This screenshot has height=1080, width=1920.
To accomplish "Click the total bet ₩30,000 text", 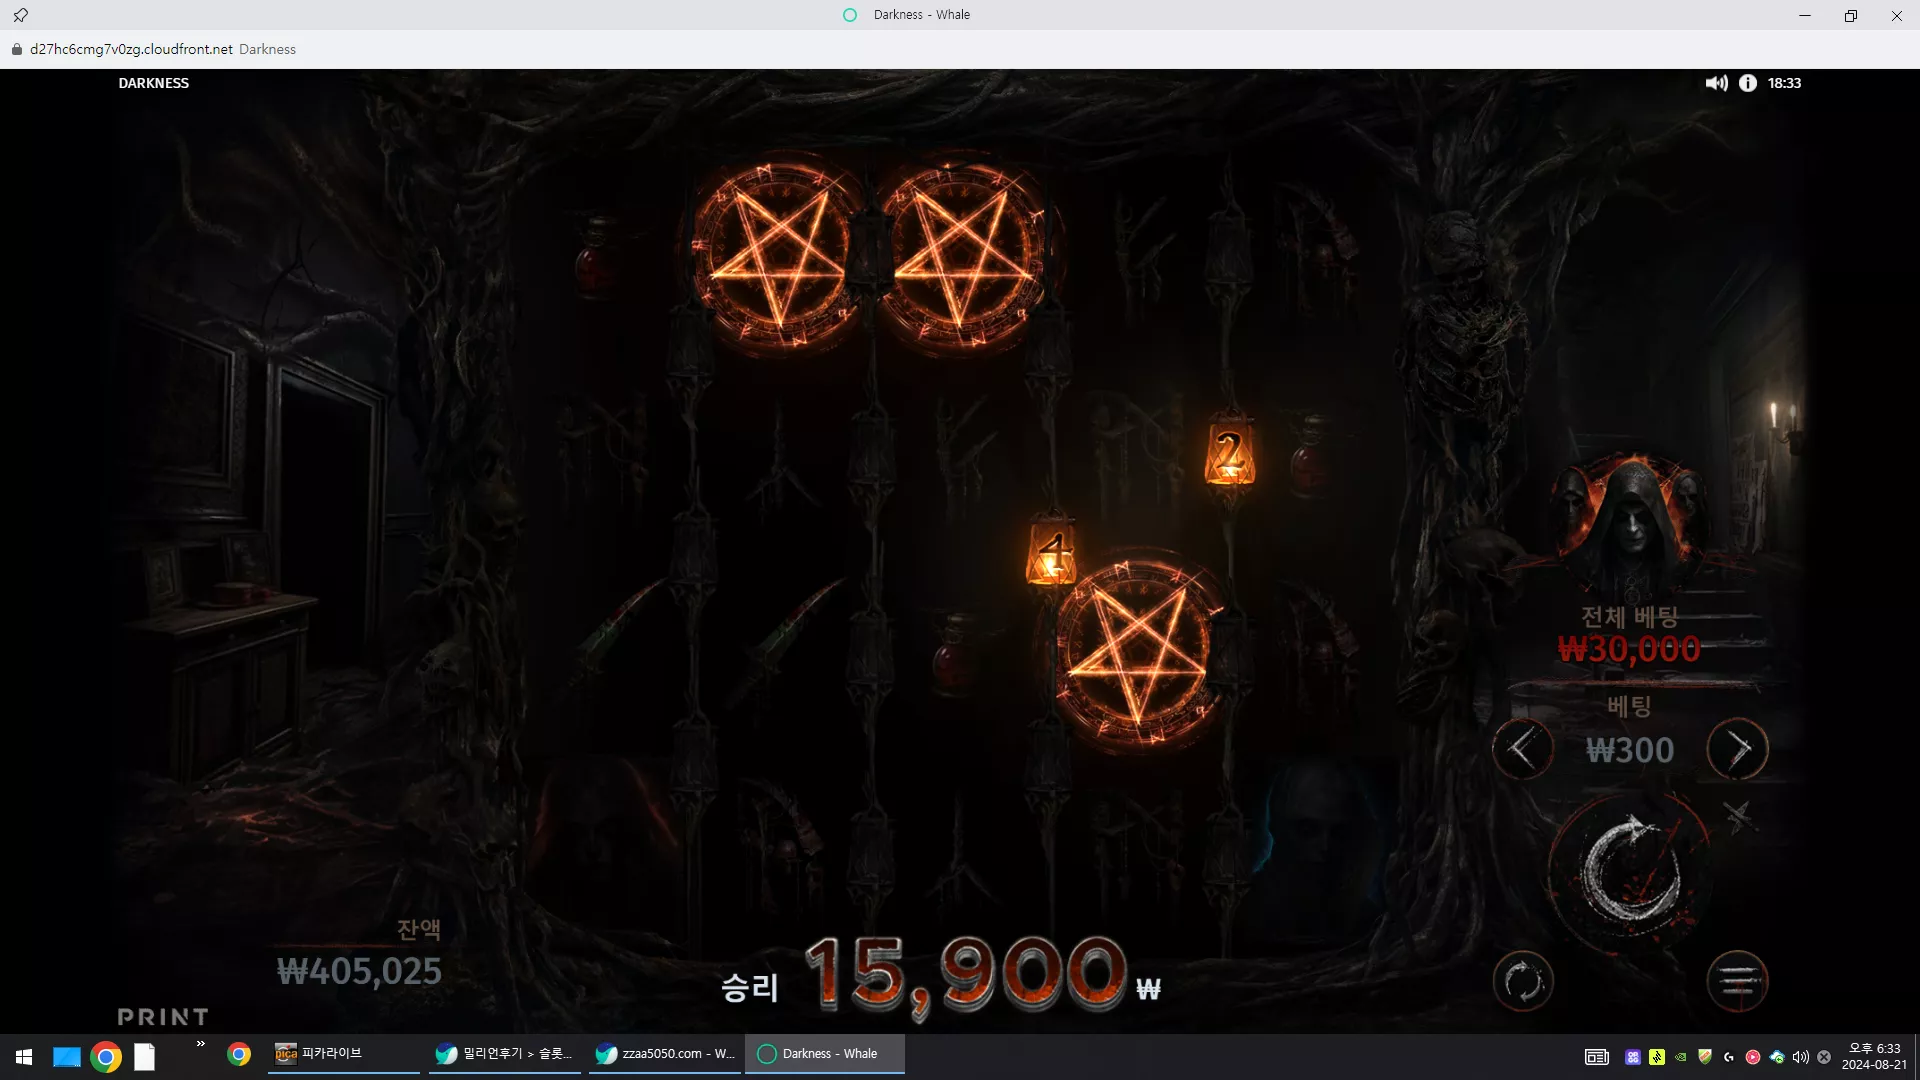I will tap(1629, 649).
